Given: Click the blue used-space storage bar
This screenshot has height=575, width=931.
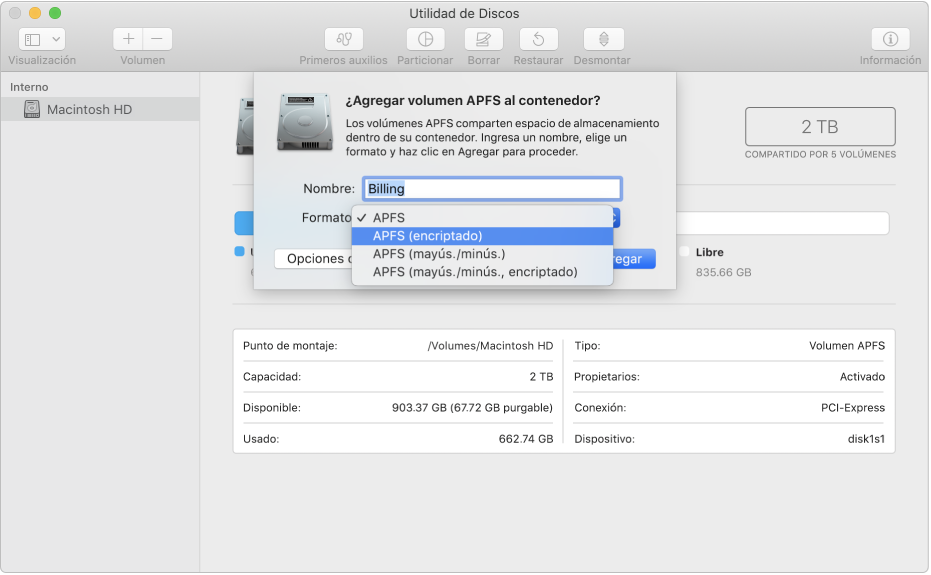Looking at the screenshot, I should pyautogui.click(x=244, y=223).
